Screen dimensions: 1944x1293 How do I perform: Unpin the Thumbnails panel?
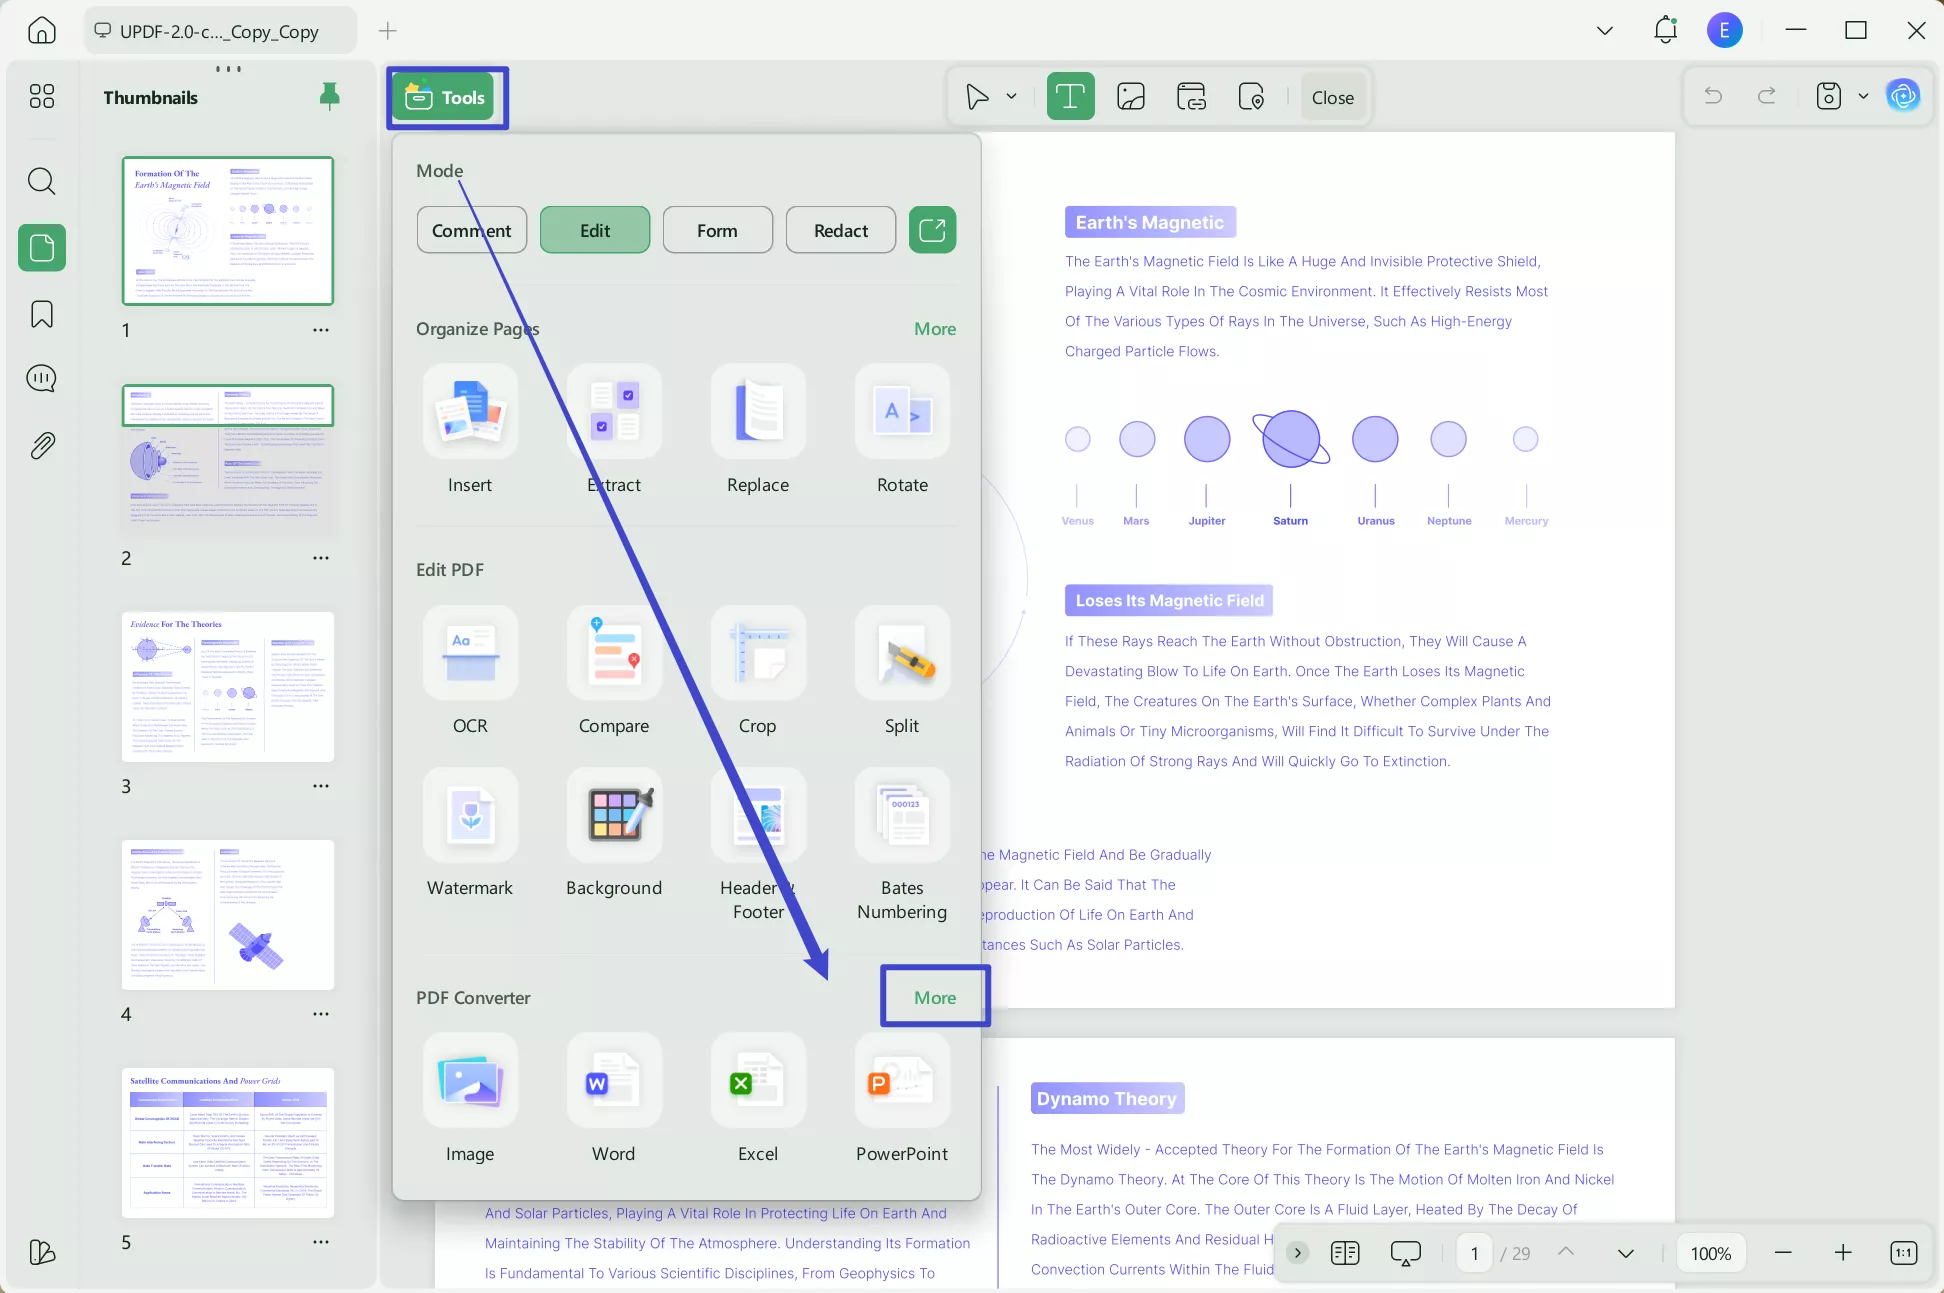pyautogui.click(x=329, y=96)
